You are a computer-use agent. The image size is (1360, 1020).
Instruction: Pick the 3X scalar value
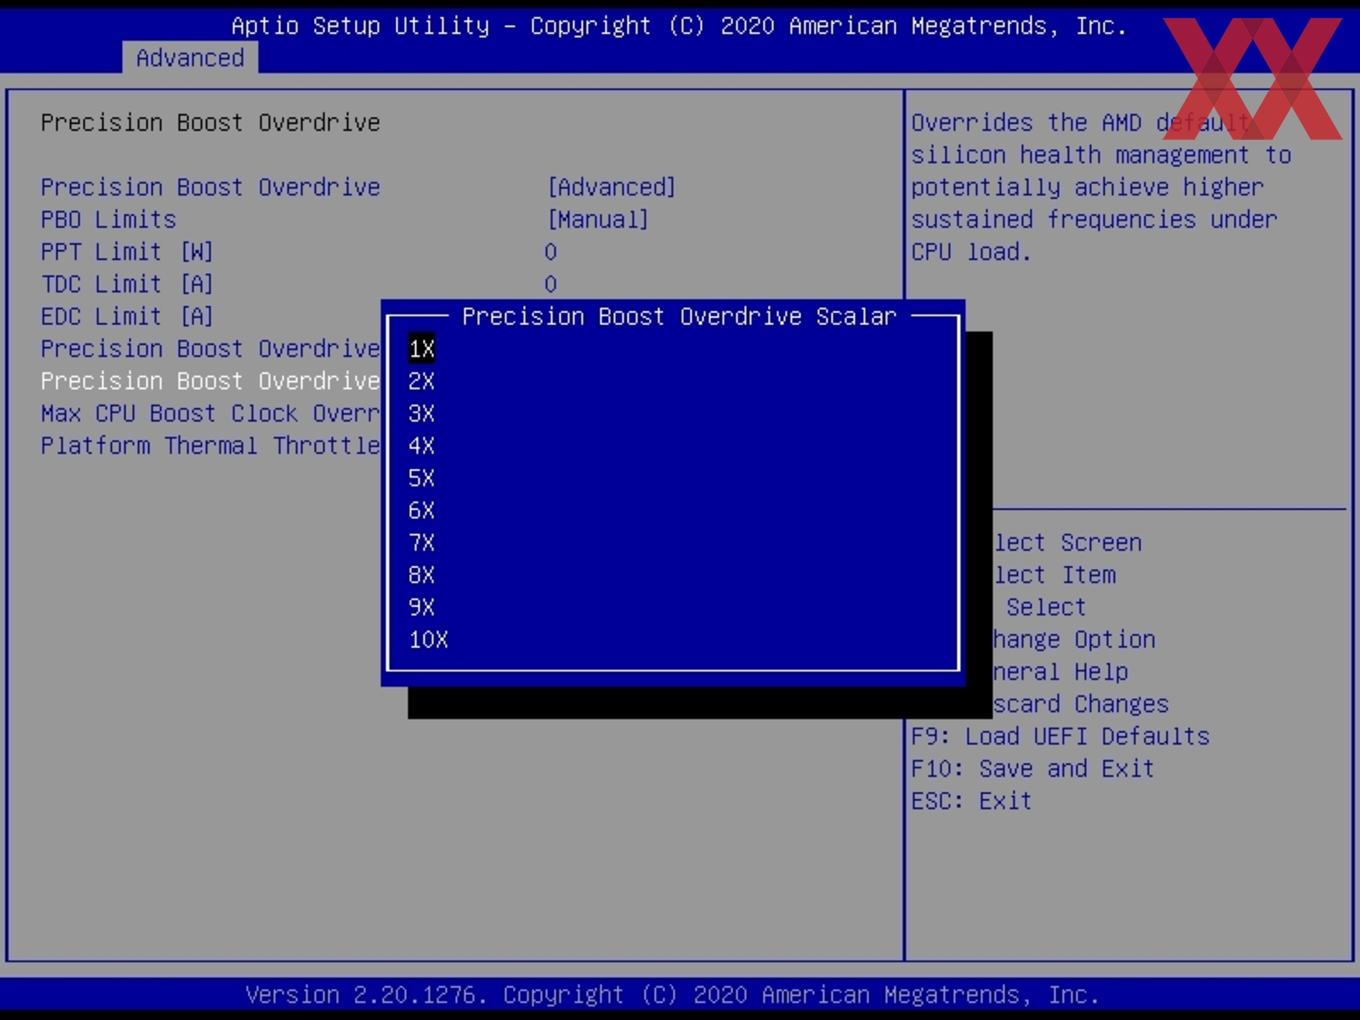click(x=421, y=413)
